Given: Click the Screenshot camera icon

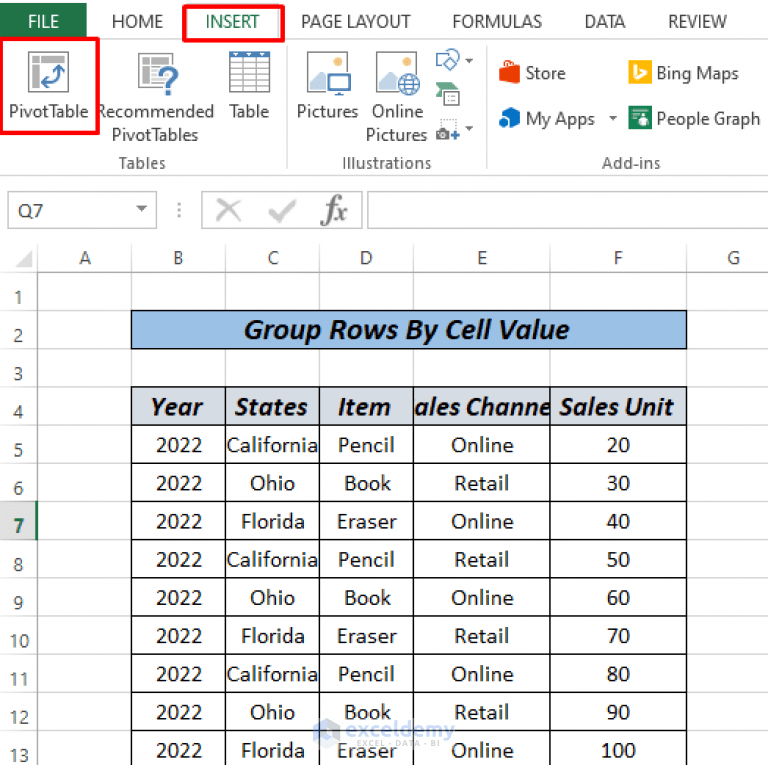Looking at the screenshot, I should (x=447, y=130).
